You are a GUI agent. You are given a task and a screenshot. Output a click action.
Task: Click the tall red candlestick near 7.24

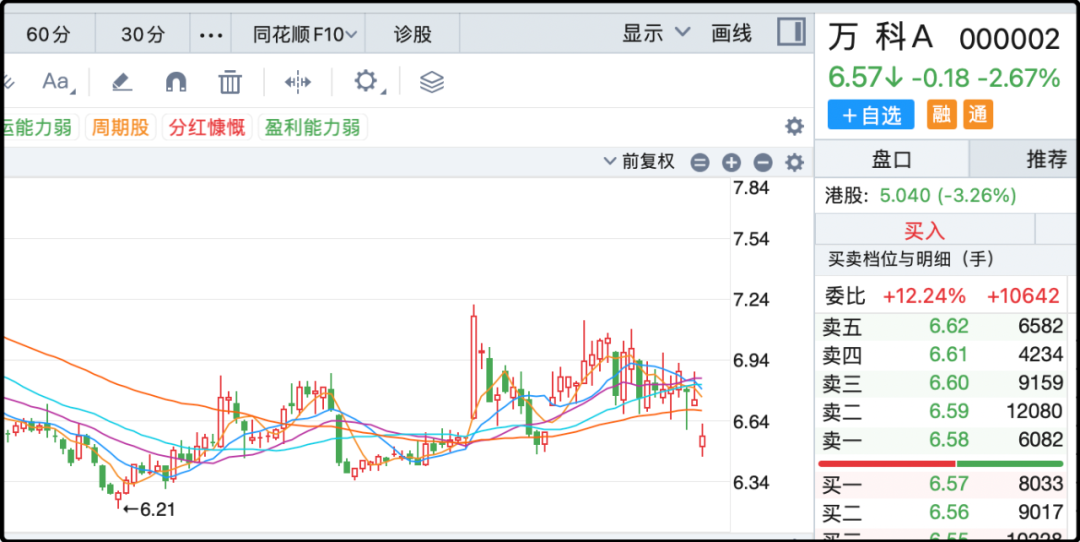[x=474, y=363]
